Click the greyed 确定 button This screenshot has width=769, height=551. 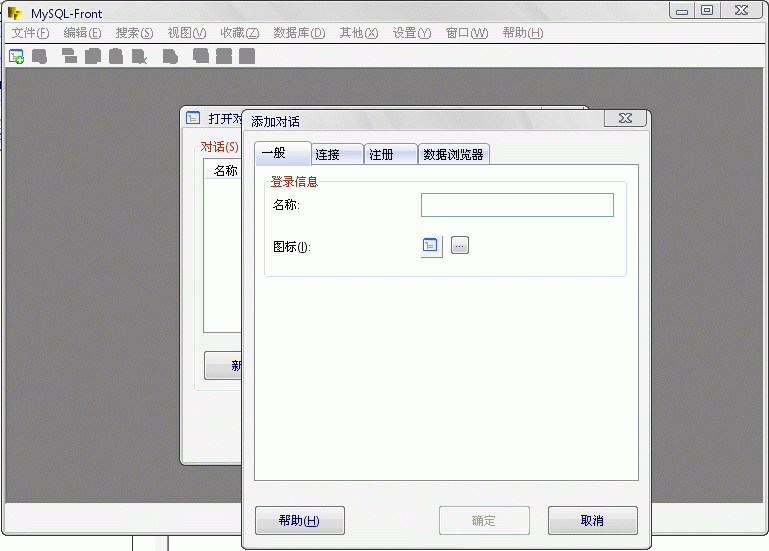pos(484,521)
